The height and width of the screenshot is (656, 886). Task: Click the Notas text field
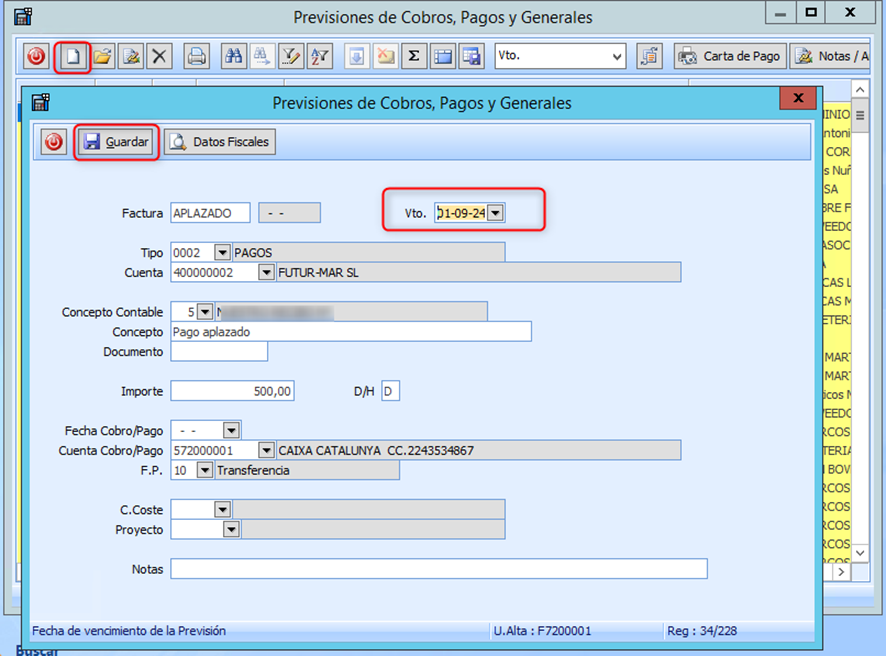[x=438, y=569]
